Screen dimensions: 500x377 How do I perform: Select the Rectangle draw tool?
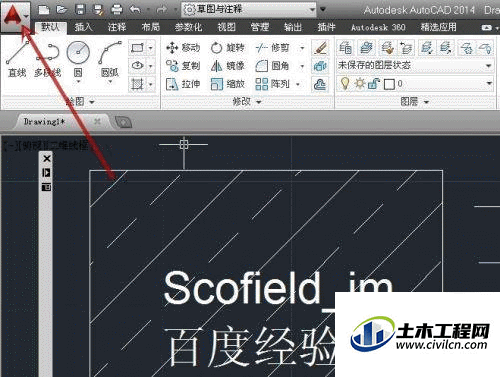[137, 48]
